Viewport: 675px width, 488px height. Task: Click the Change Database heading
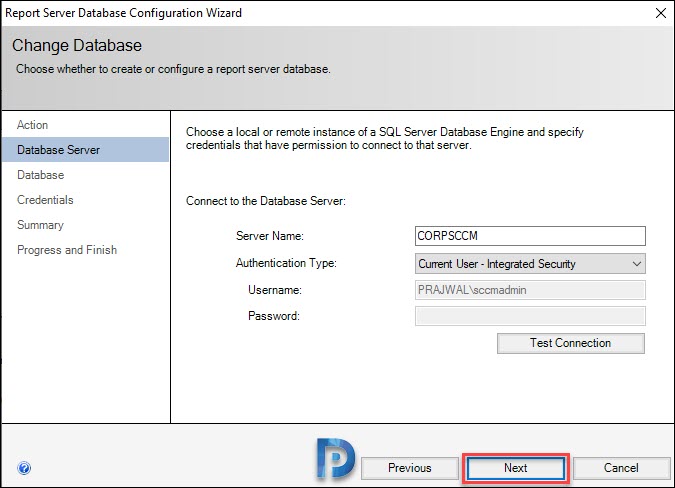click(77, 46)
